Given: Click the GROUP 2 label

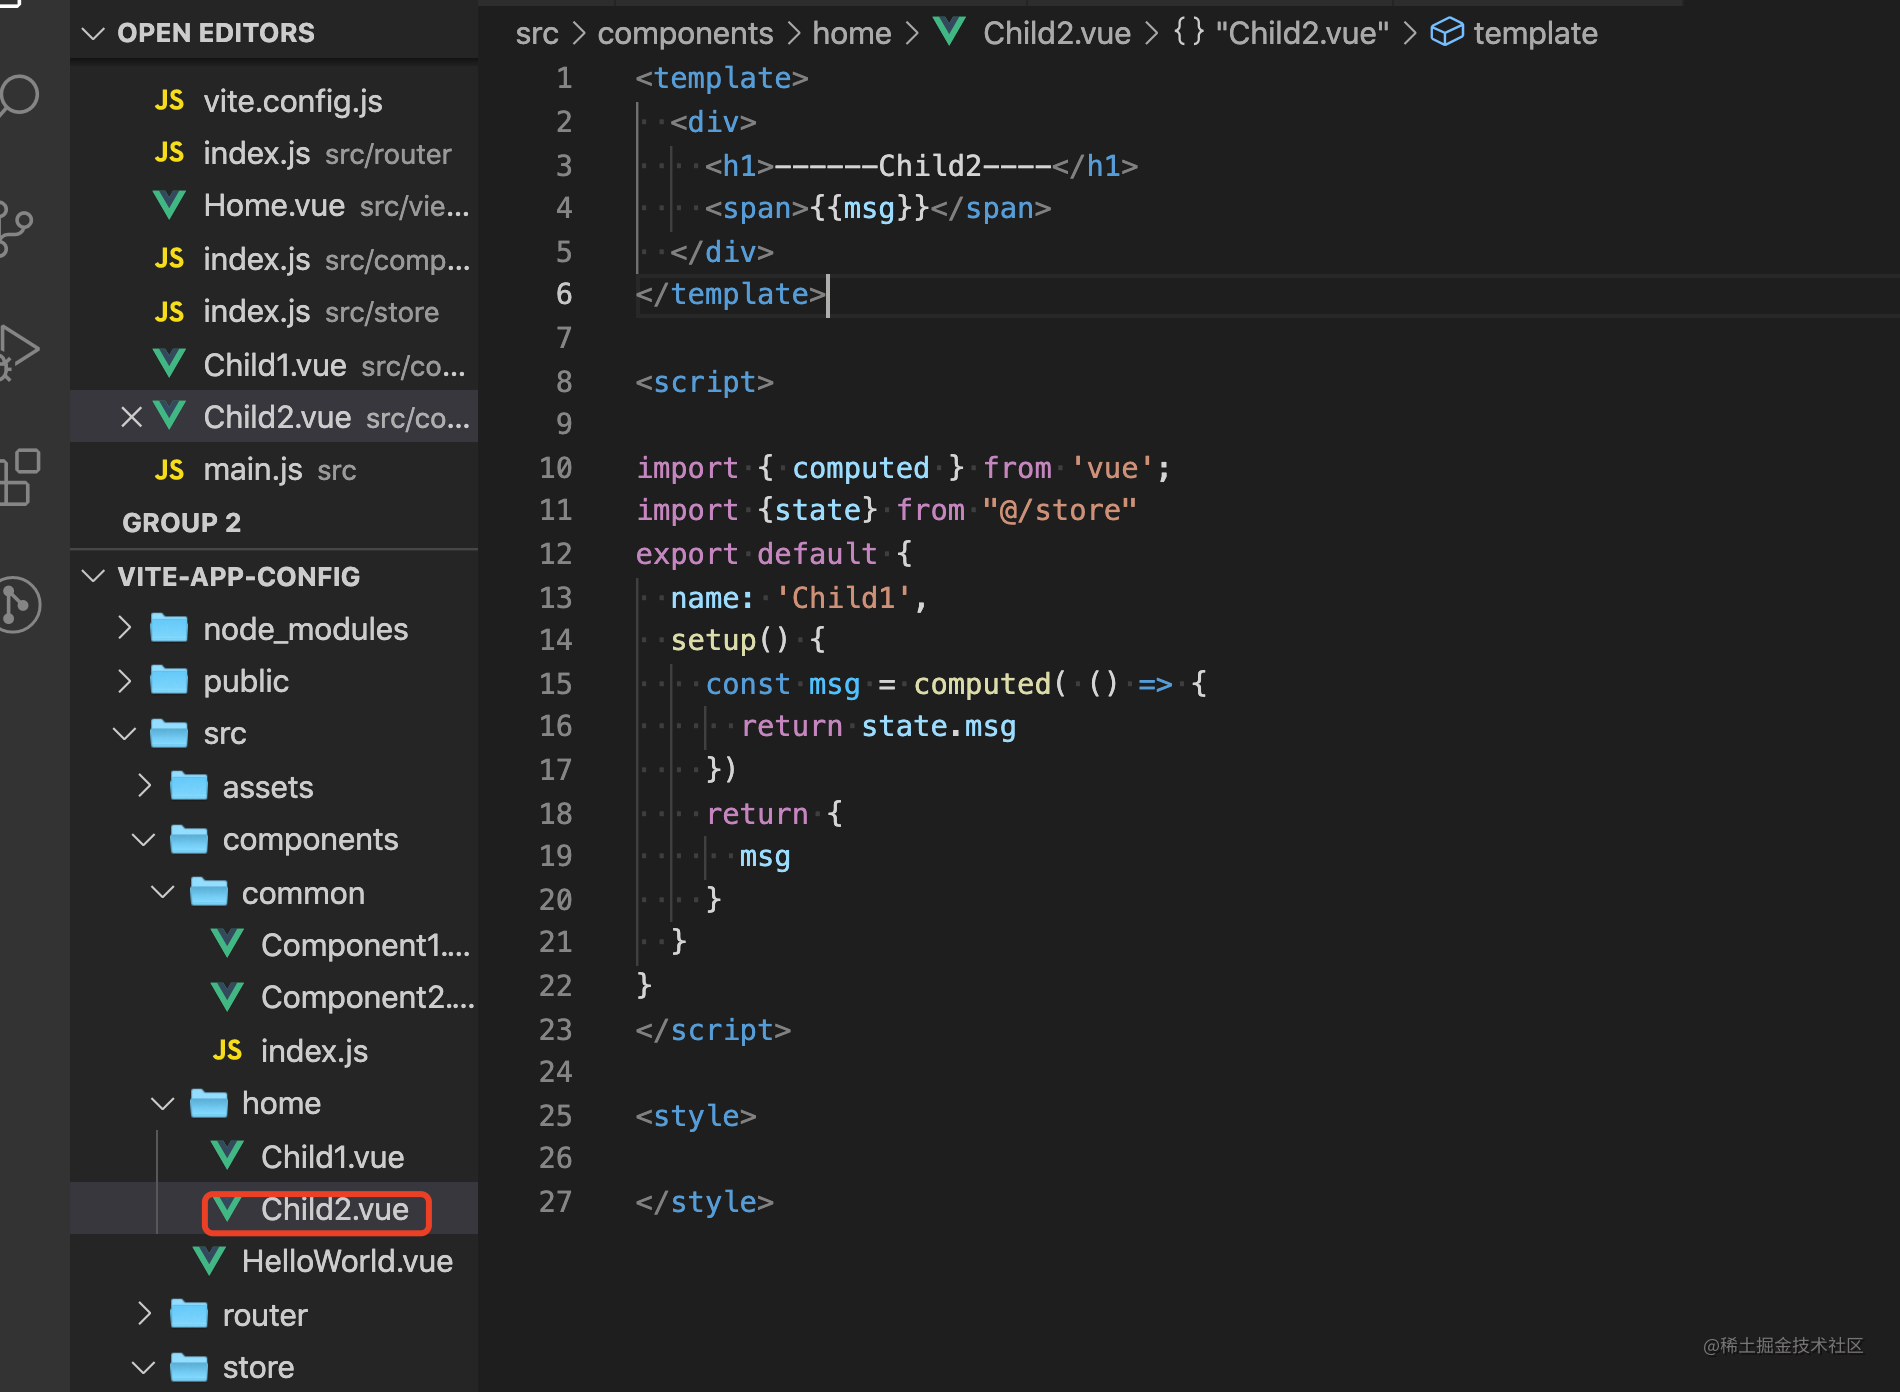Looking at the screenshot, I should point(181,522).
